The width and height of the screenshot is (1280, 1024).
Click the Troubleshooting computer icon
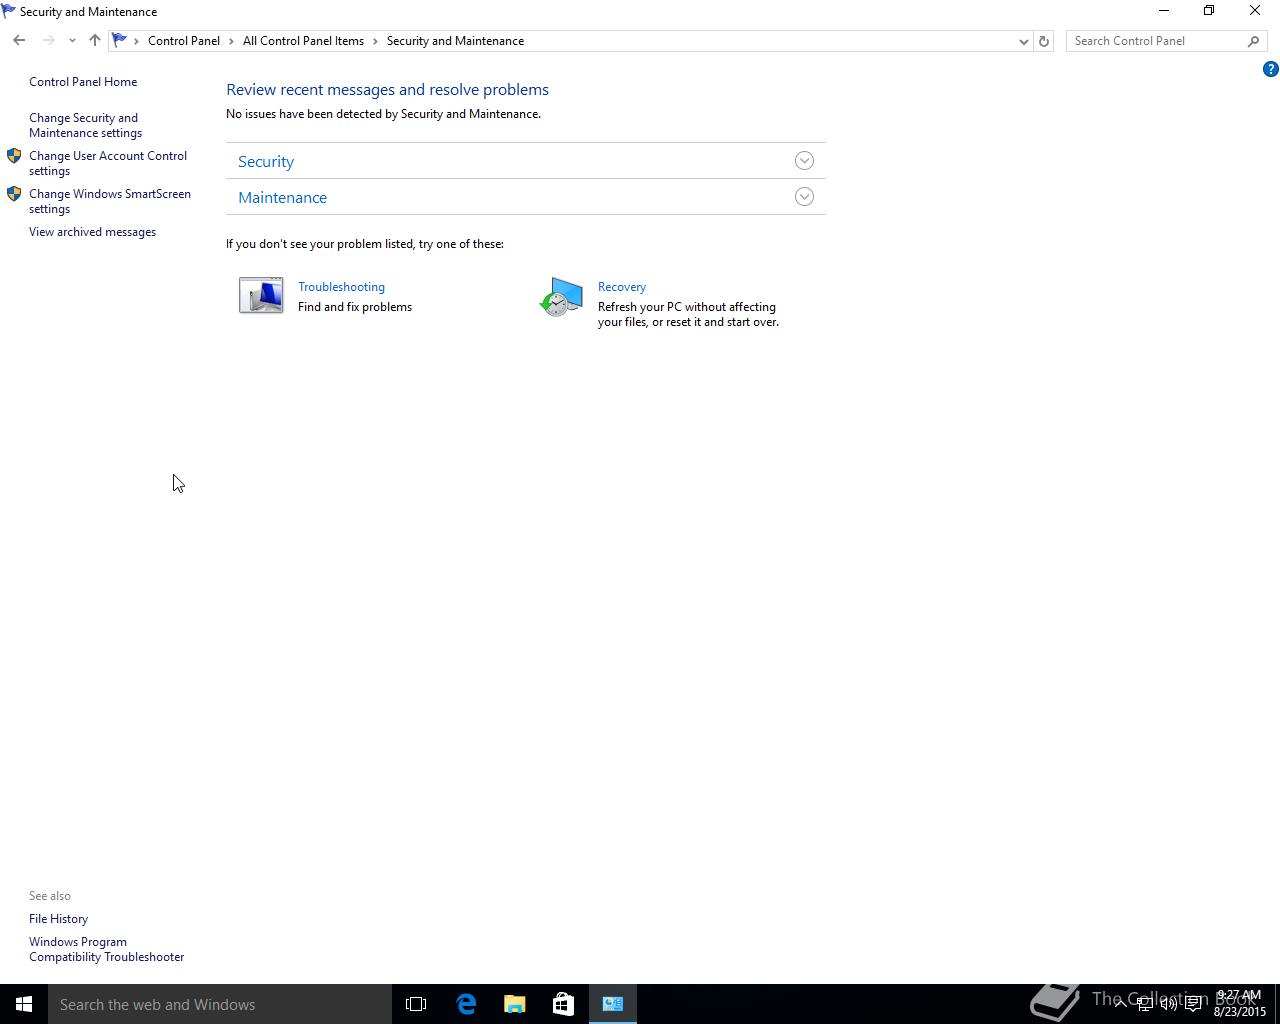261,296
